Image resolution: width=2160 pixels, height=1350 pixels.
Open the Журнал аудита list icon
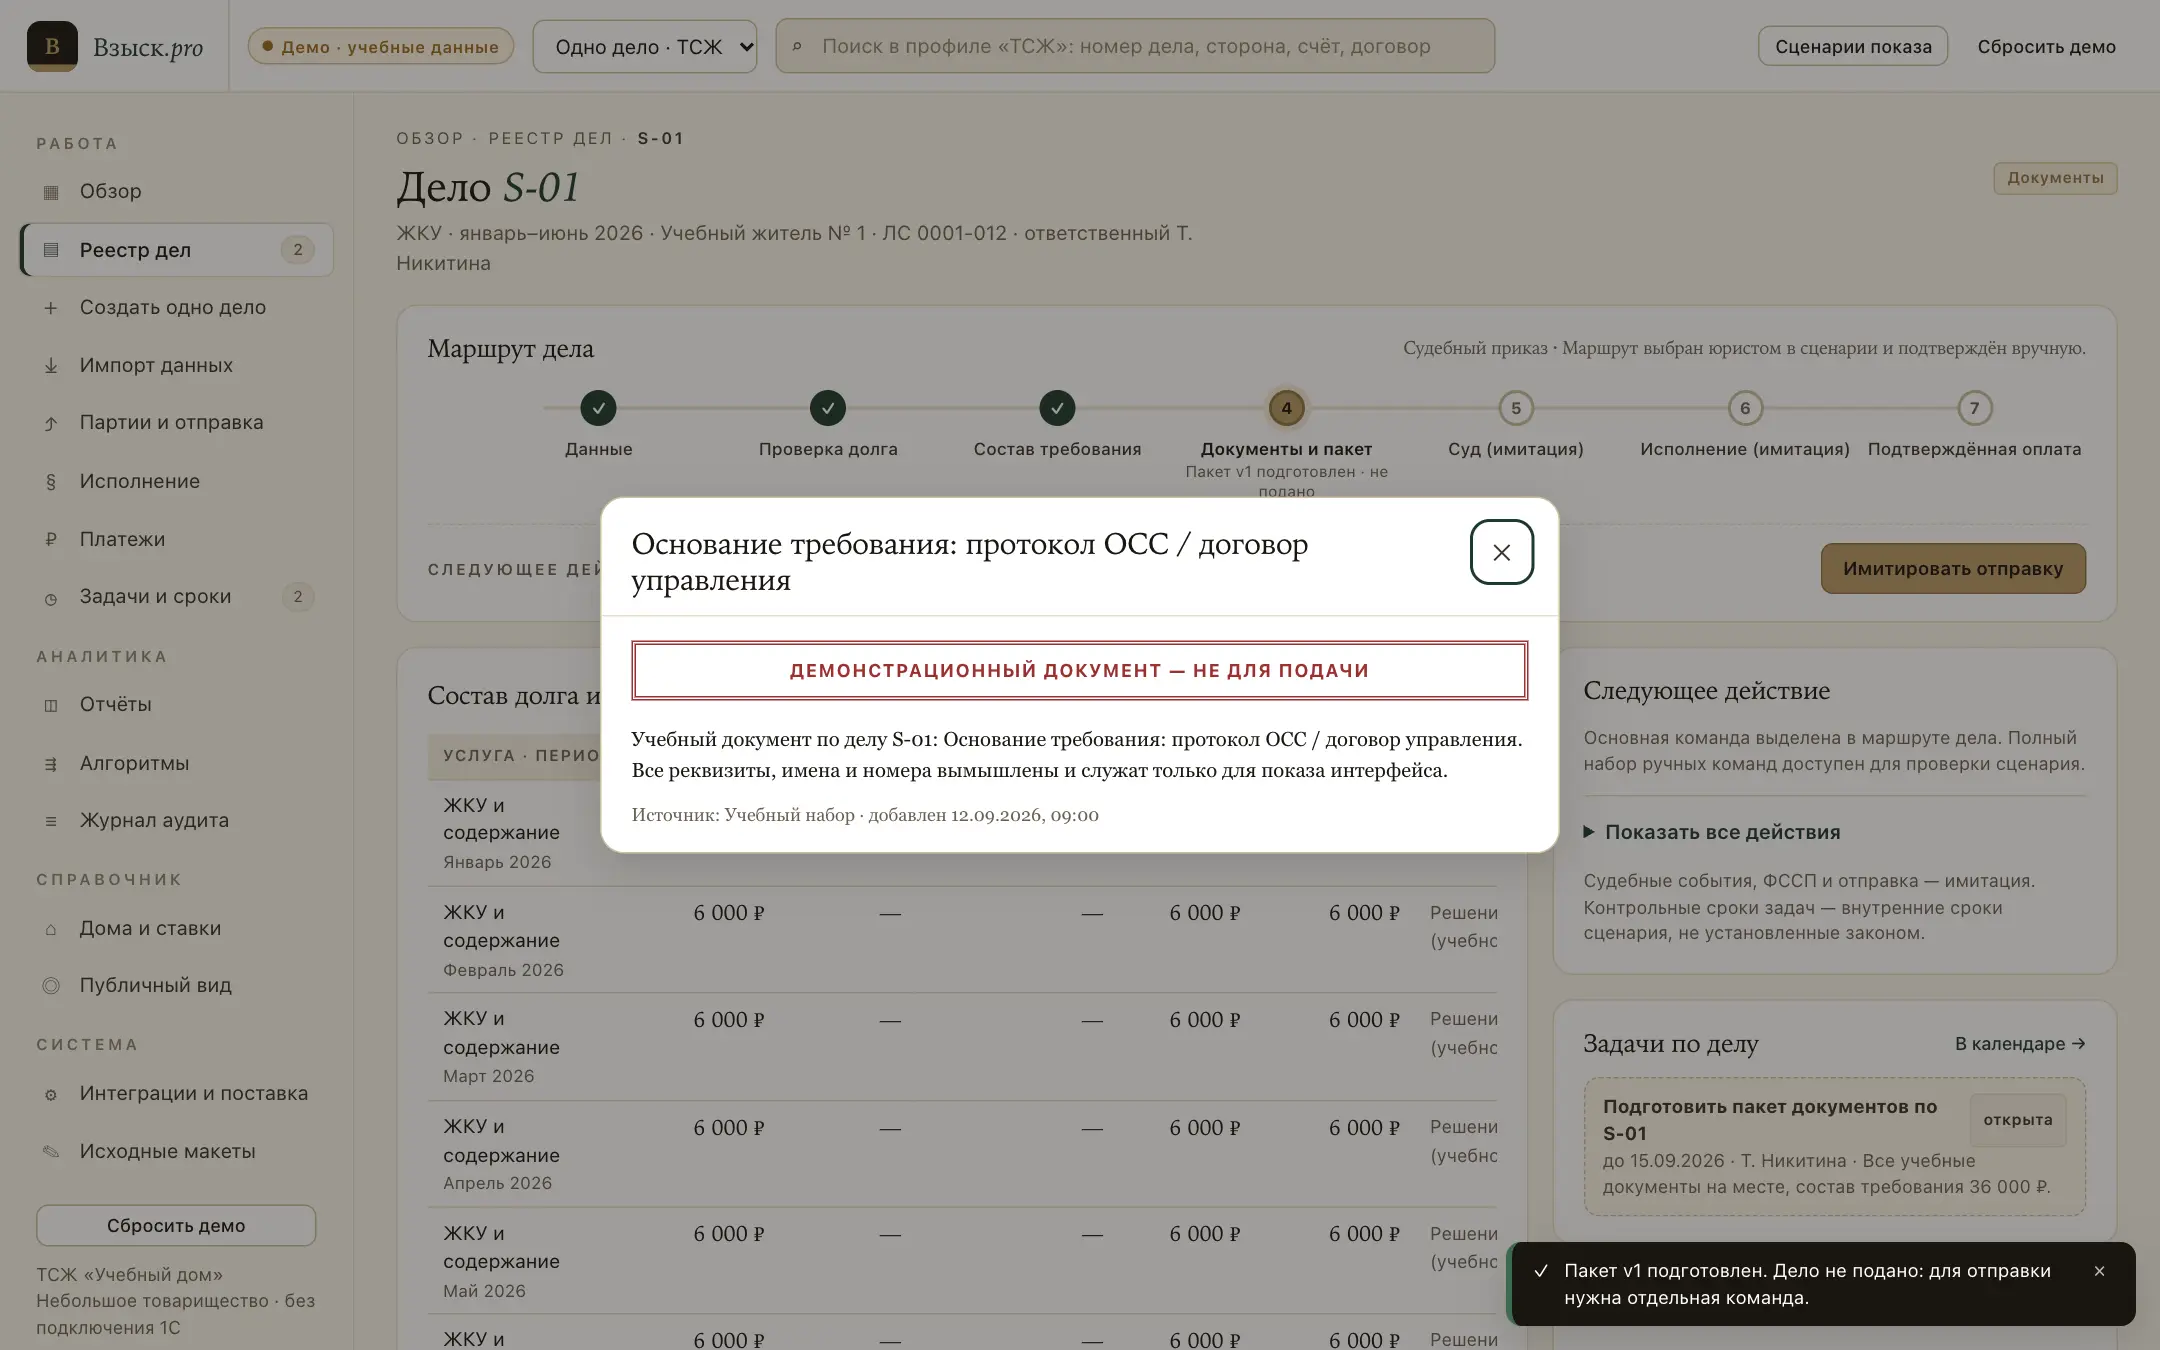[x=51, y=821]
